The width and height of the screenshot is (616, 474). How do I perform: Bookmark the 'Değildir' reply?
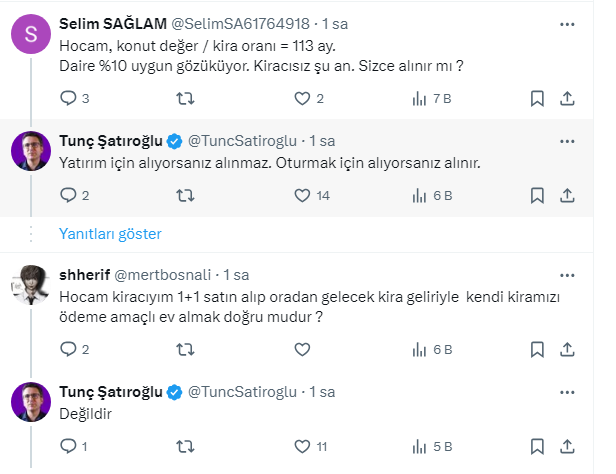coord(537,446)
